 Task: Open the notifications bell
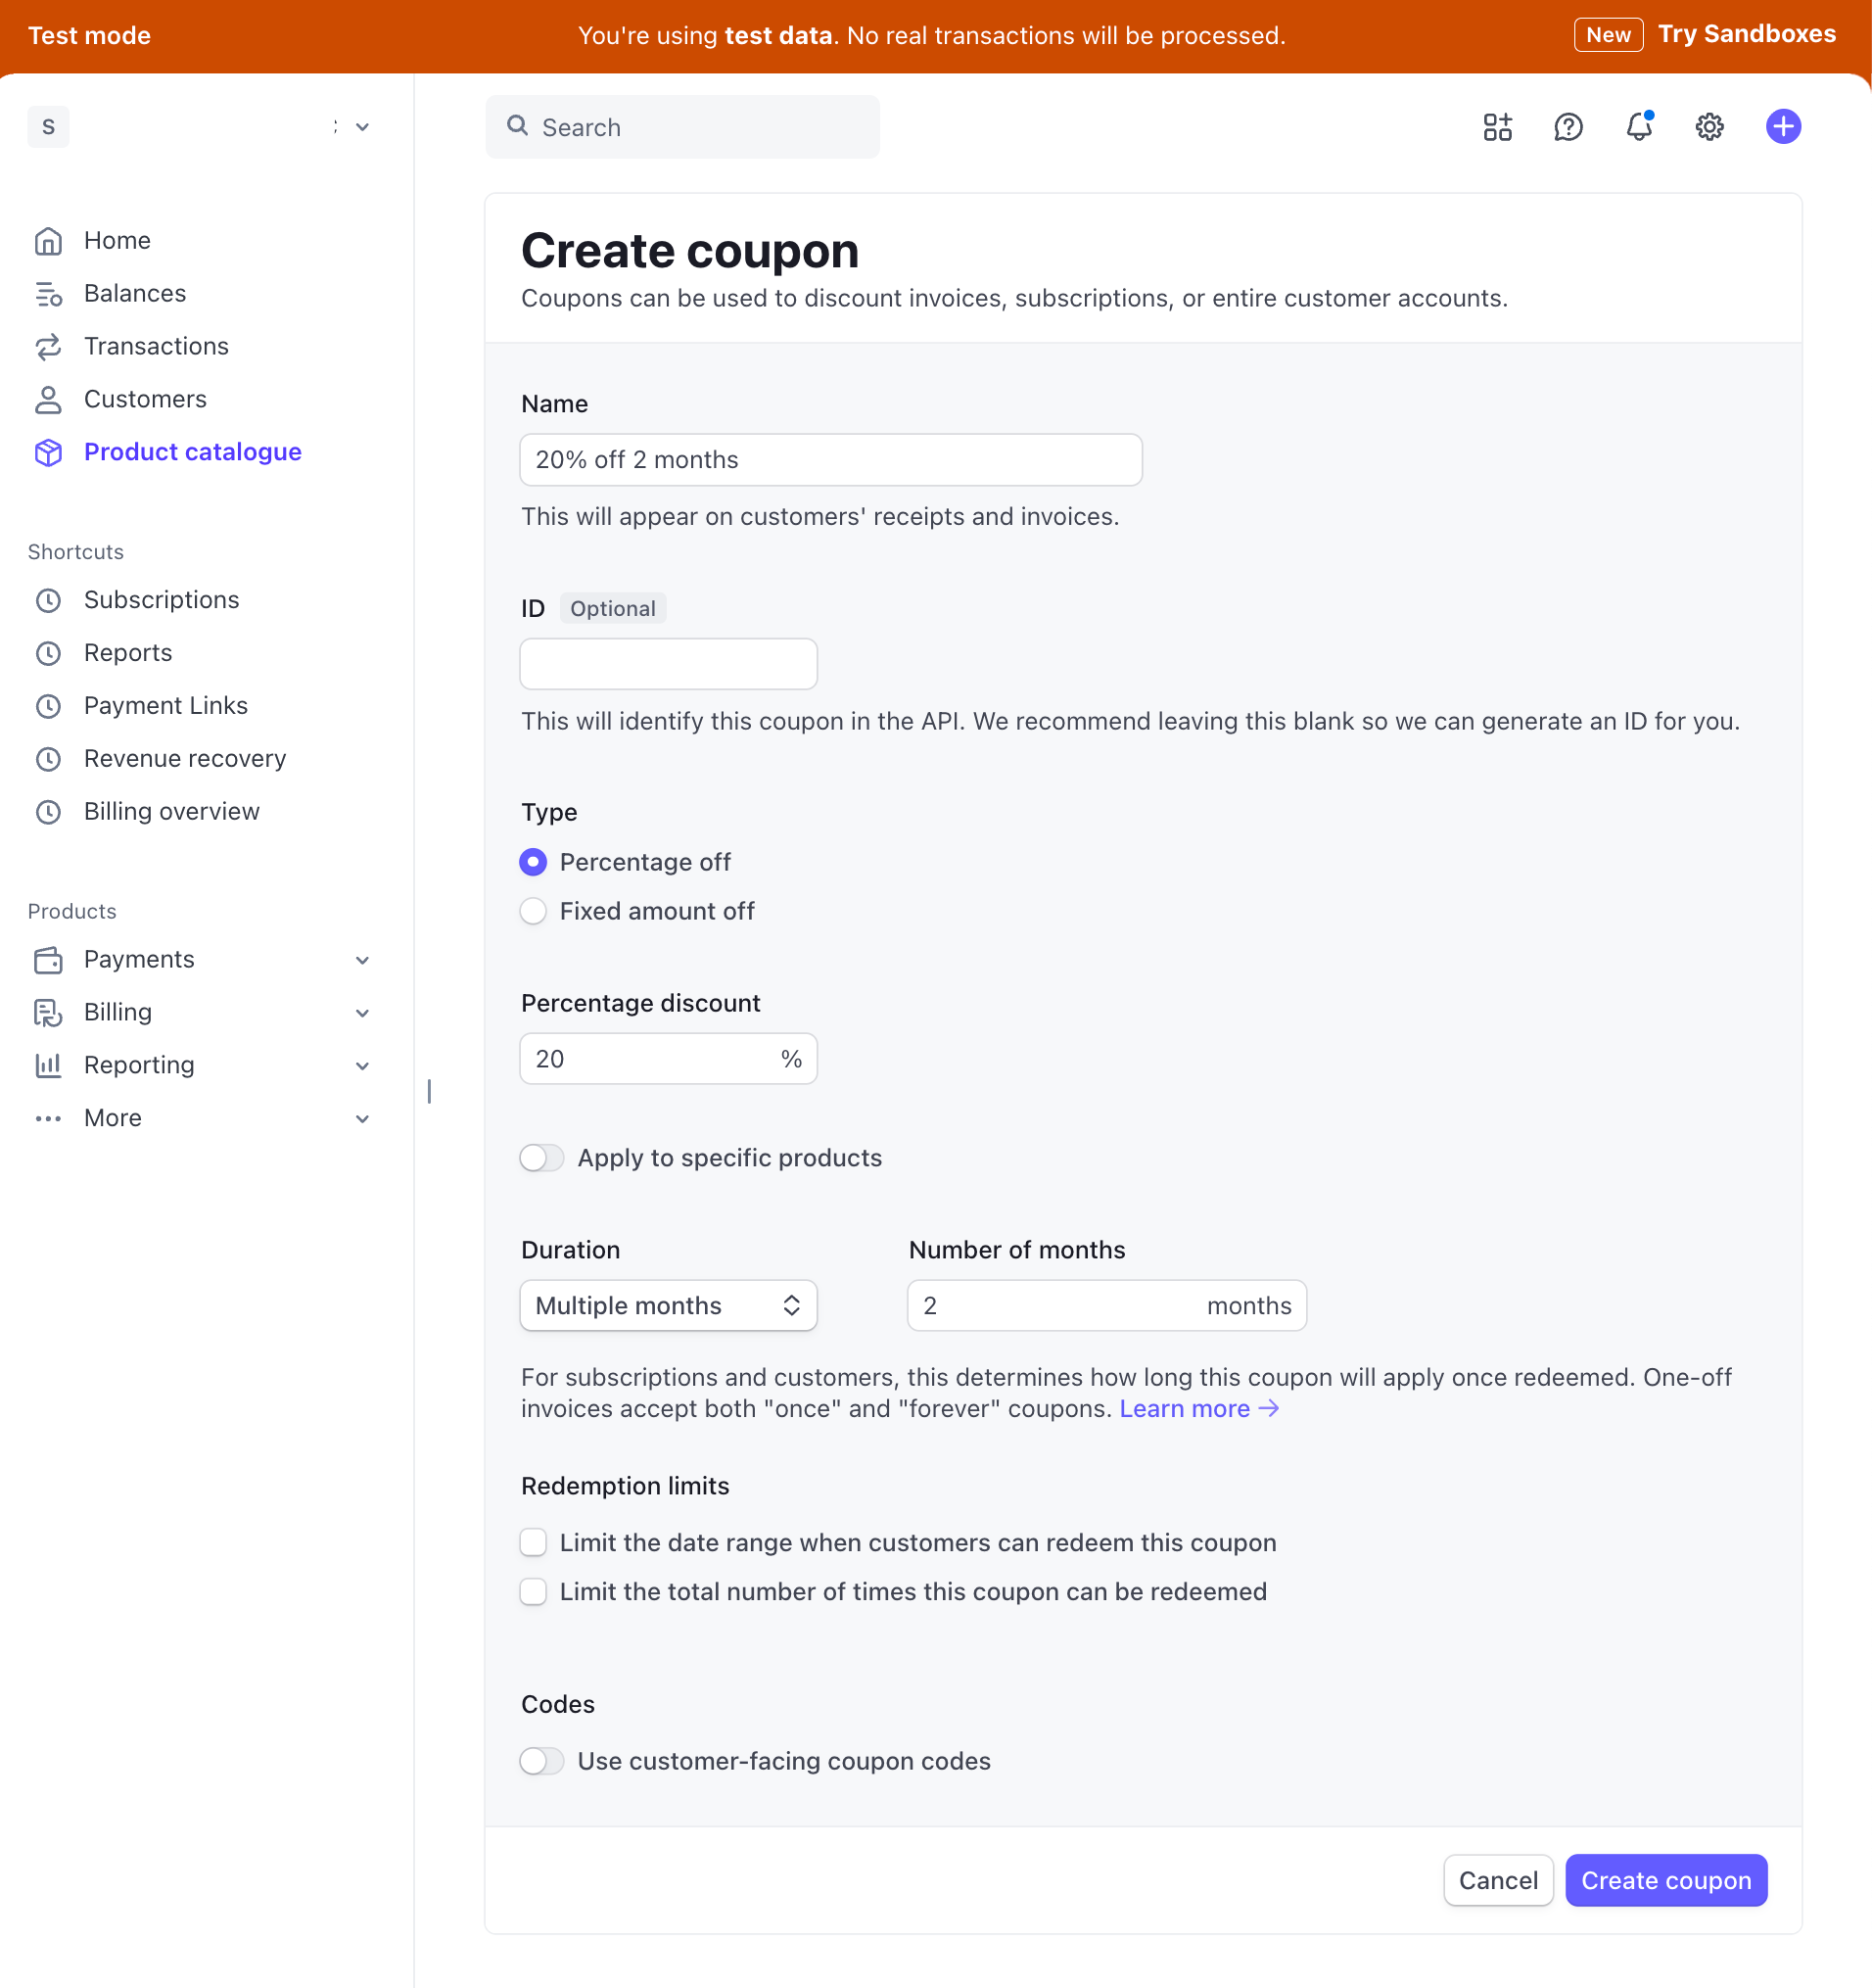coord(1639,127)
